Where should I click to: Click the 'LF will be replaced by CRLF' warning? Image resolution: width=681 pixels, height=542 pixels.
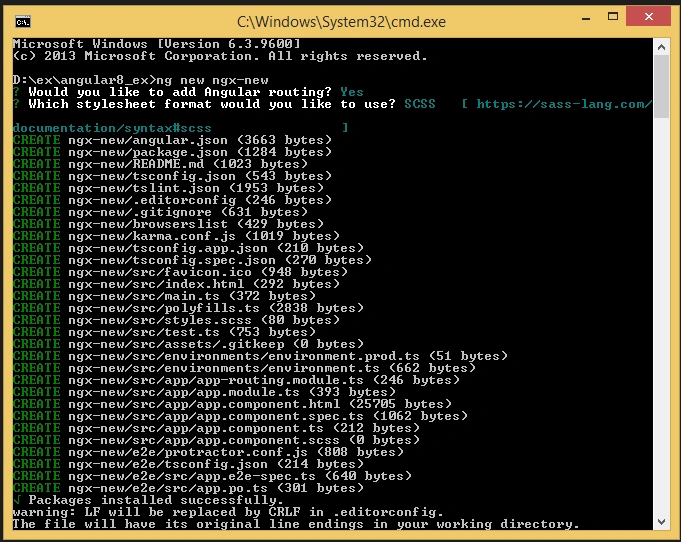coord(228,513)
